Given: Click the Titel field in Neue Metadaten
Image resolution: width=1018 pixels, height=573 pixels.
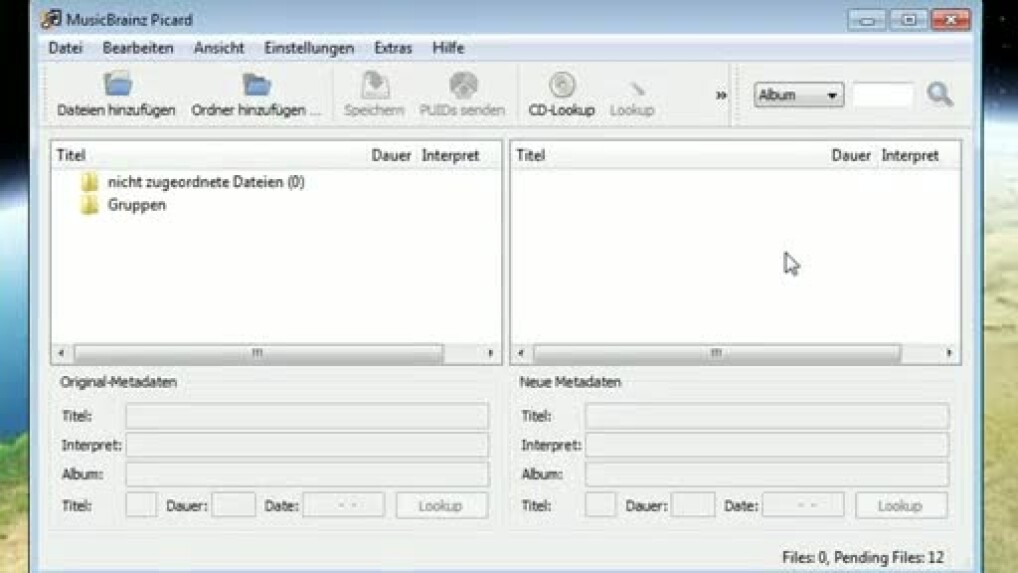Looking at the screenshot, I should [x=766, y=416].
